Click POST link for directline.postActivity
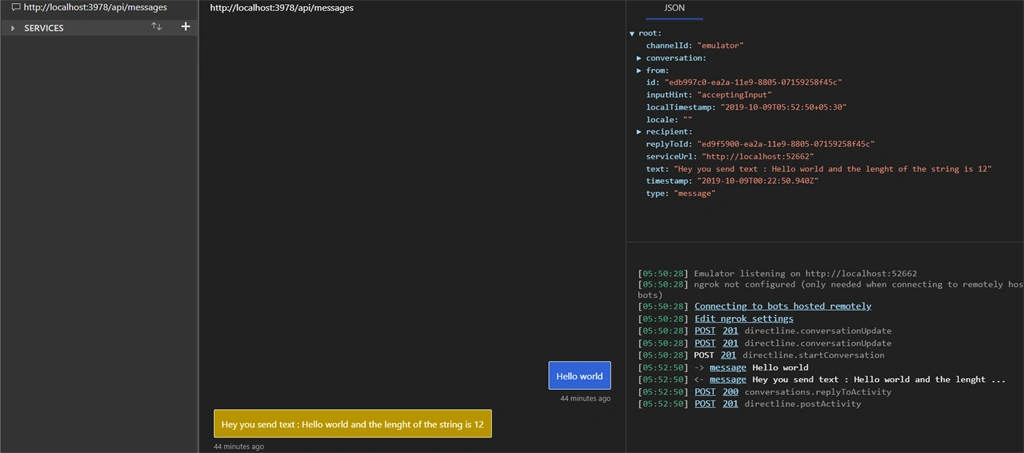 click(x=705, y=404)
